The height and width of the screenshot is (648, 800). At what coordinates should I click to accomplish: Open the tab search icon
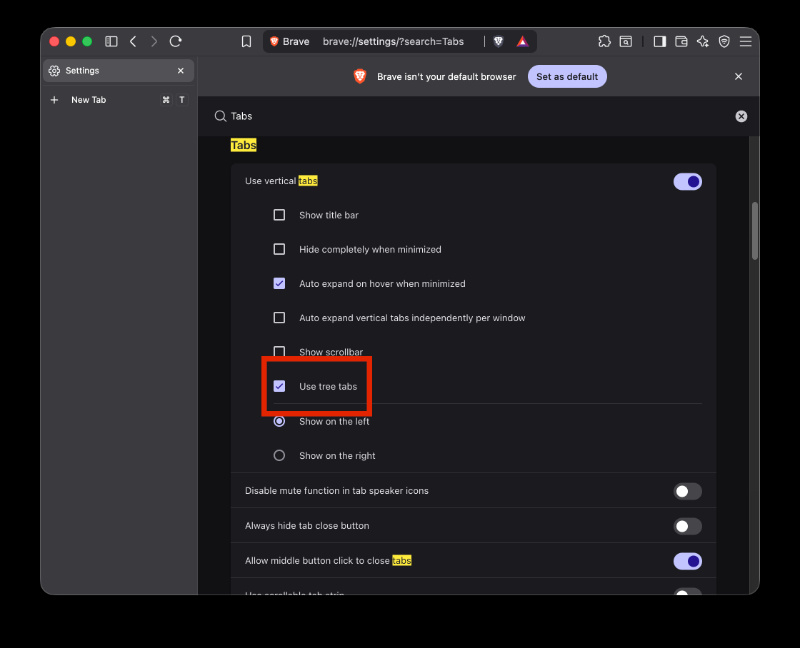[626, 41]
